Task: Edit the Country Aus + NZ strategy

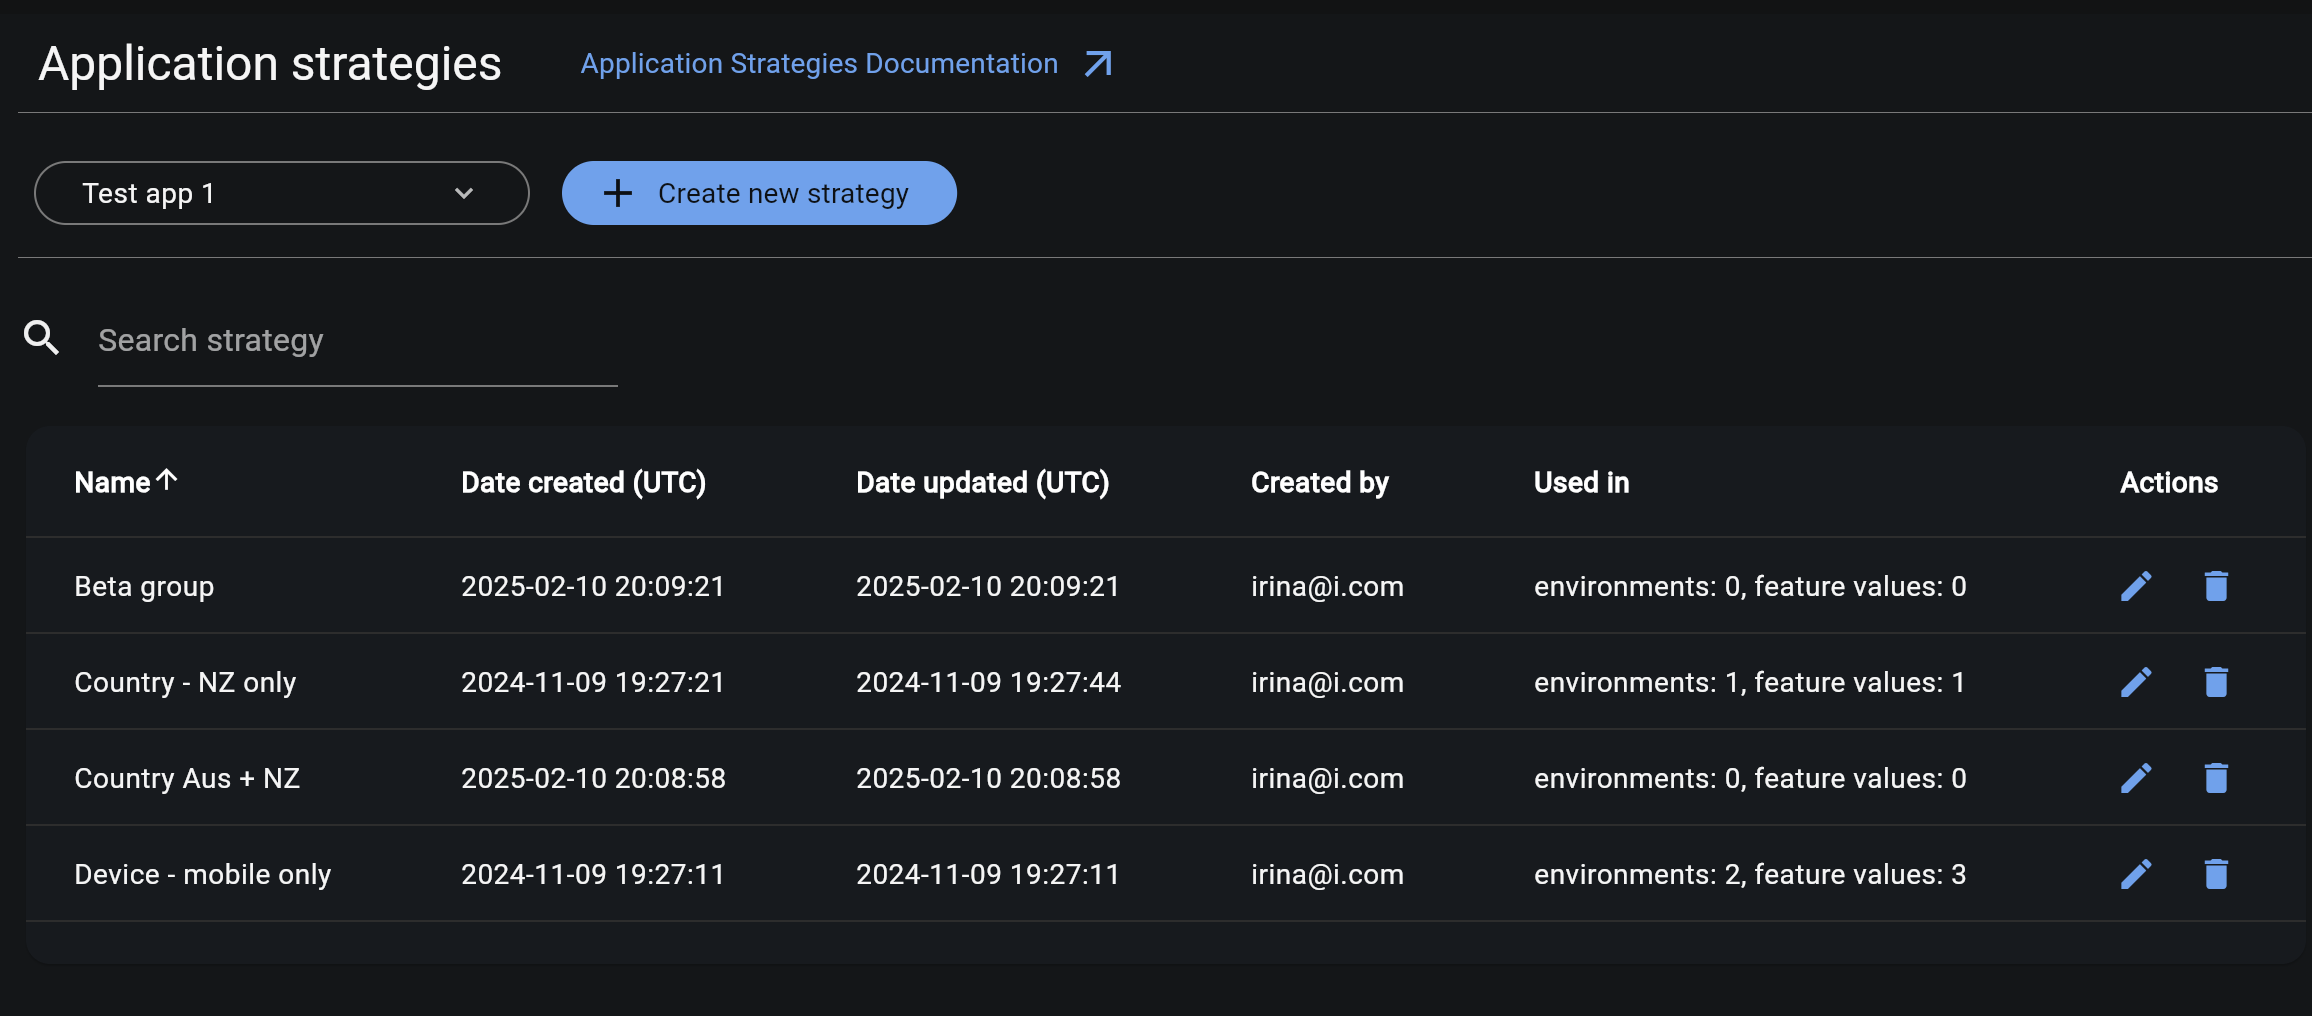Action: point(2136,778)
